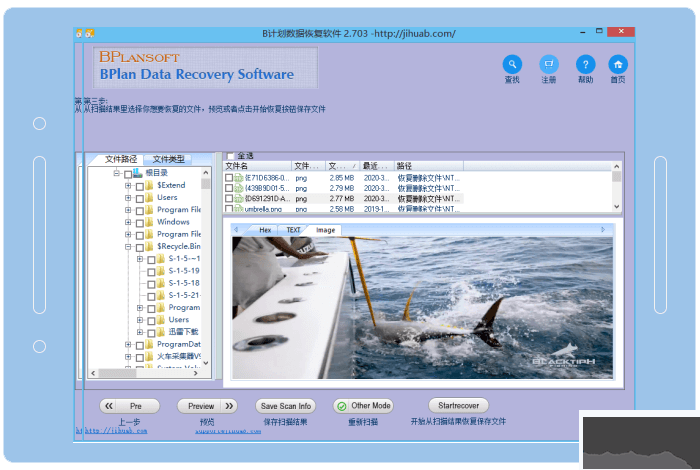This screenshot has height=470, width=700.
Task: Expand the 迅雷下载 folder node
Action: tap(140, 332)
